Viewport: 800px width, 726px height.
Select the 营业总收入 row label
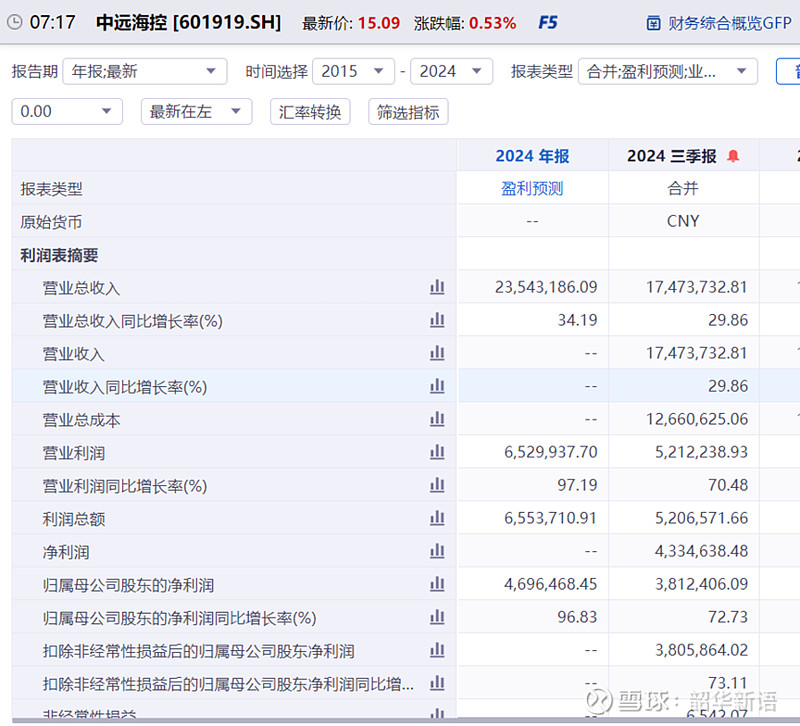[82, 288]
